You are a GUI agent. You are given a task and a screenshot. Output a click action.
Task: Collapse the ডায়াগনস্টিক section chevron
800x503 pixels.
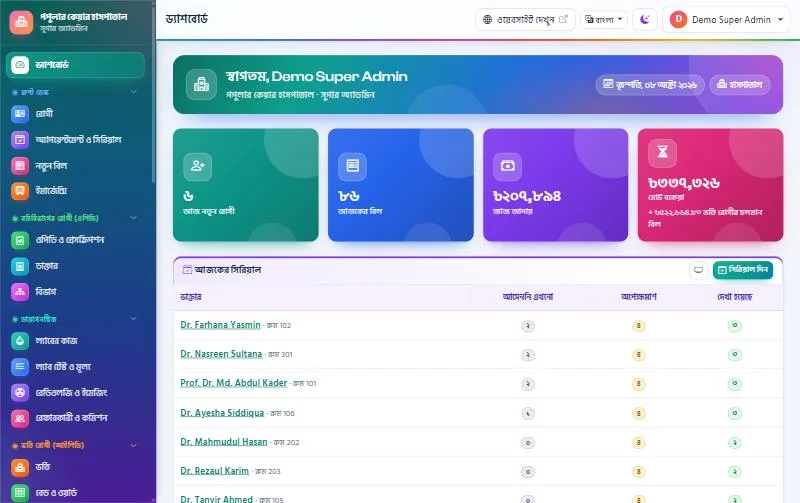pos(133,319)
